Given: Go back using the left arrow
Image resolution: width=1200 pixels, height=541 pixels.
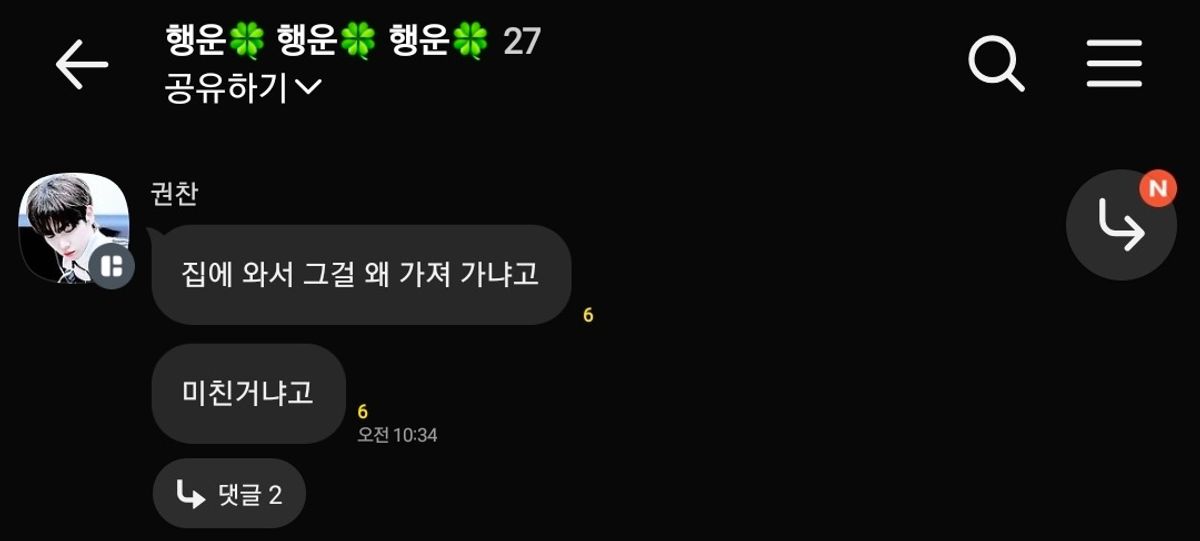Looking at the screenshot, I should coord(82,65).
